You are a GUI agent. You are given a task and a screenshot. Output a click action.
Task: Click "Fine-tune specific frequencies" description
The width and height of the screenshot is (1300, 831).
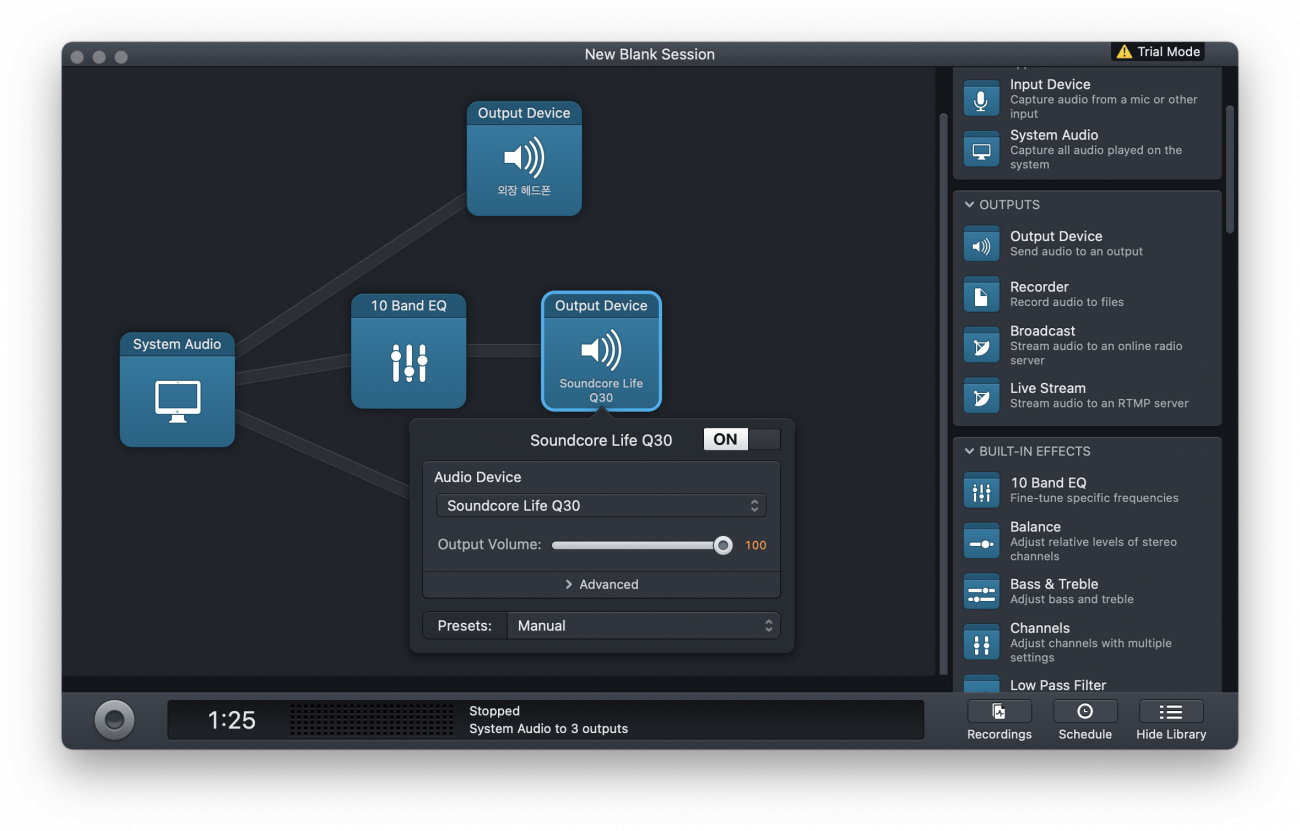tap(1094, 498)
